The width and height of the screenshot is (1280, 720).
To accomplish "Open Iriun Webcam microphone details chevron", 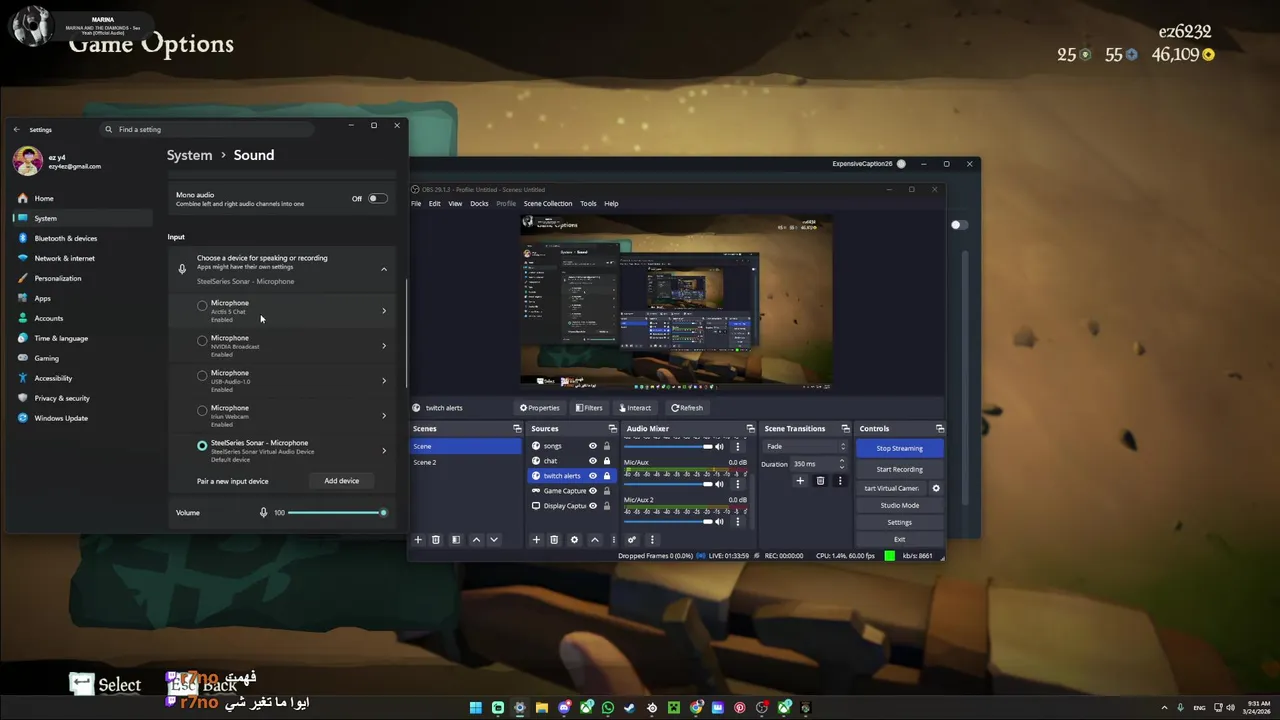I will (x=384, y=416).
